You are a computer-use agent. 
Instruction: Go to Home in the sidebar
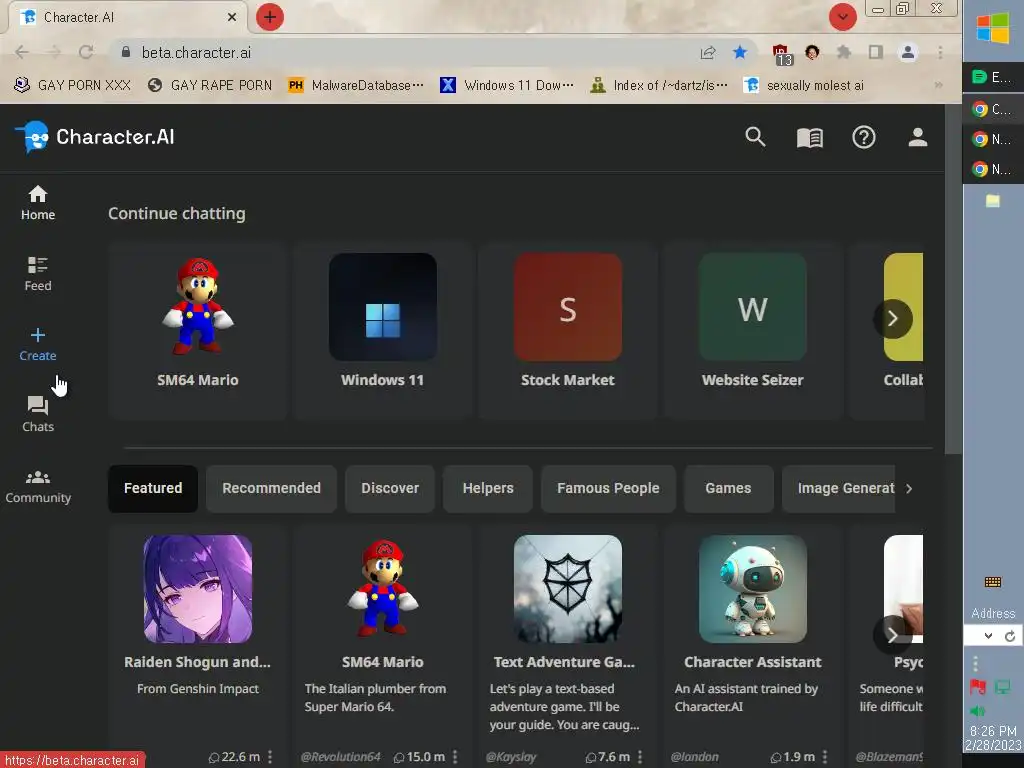pos(38,203)
